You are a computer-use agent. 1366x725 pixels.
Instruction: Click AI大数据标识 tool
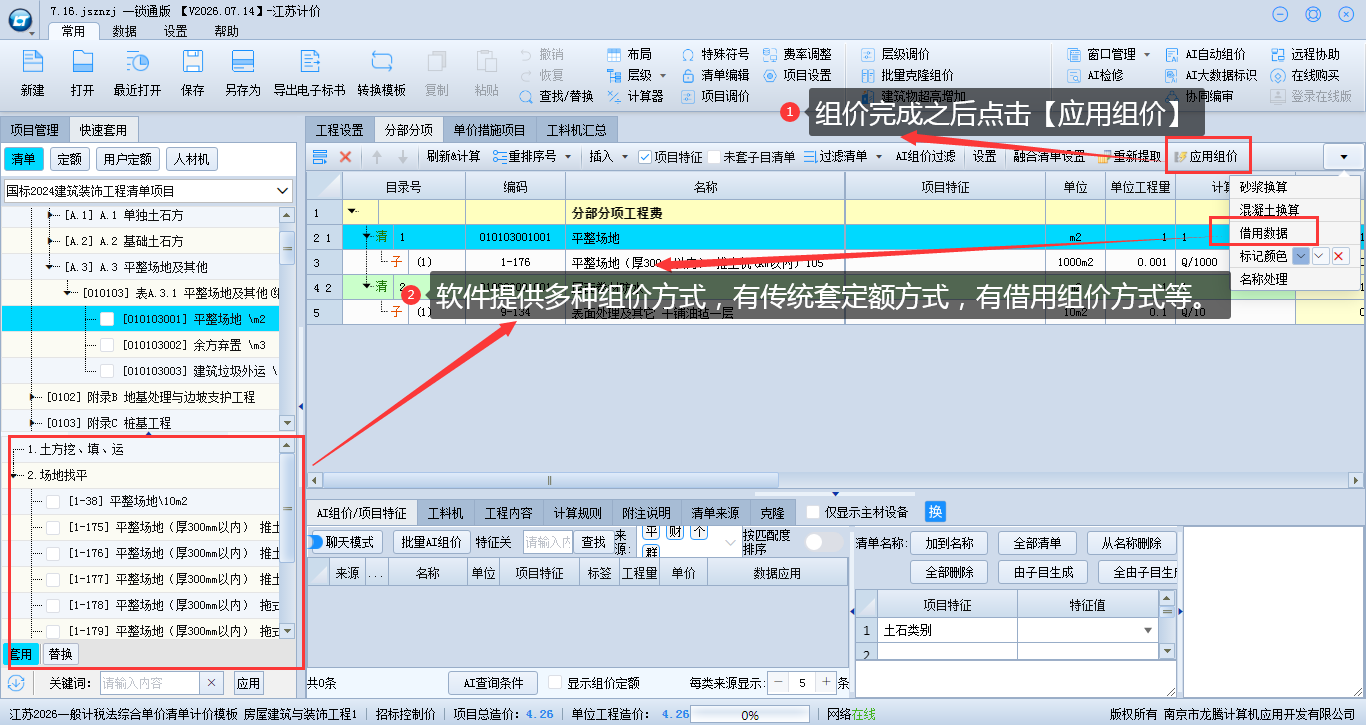click(x=1211, y=75)
